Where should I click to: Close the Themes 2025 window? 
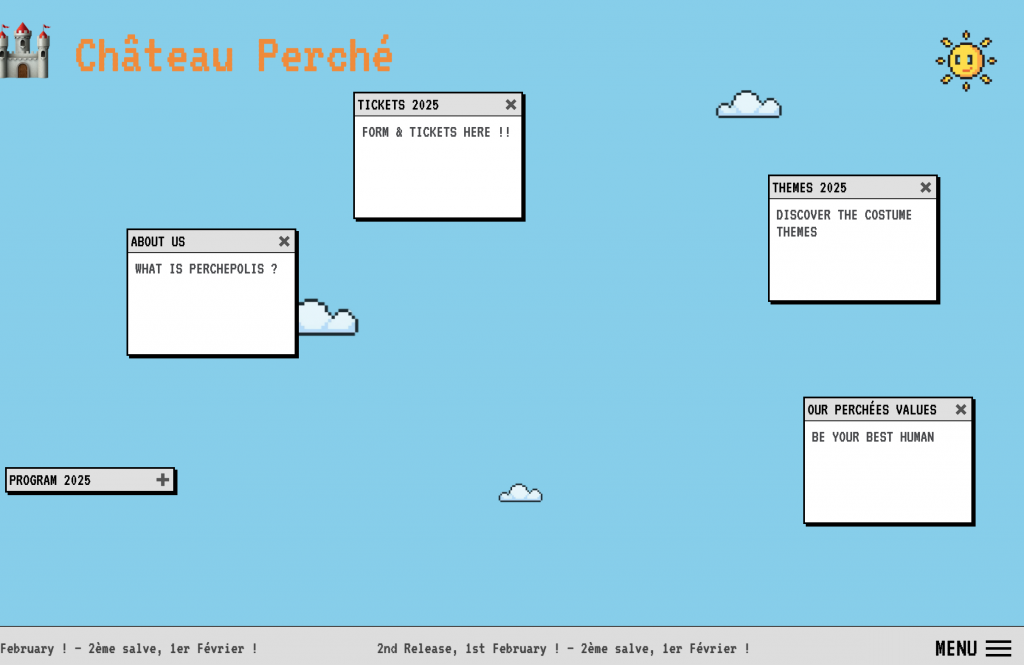coord(925,187)
